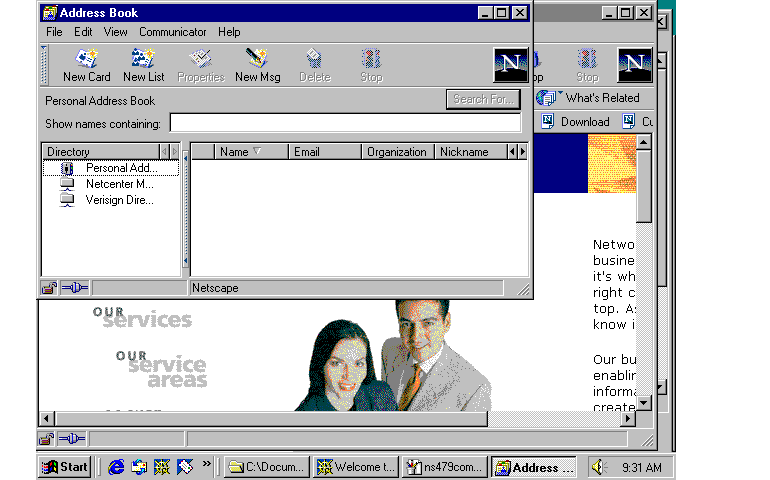Create a New List in Address Book
Viewport: 770px width, 480px height.
click(x=143, y=65)
